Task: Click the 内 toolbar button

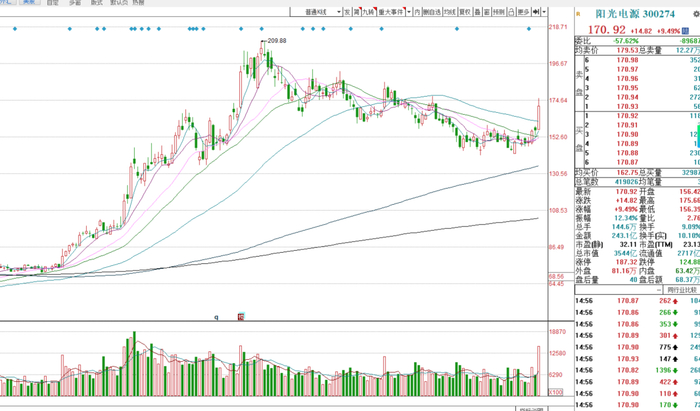Action: pos(417,12)
